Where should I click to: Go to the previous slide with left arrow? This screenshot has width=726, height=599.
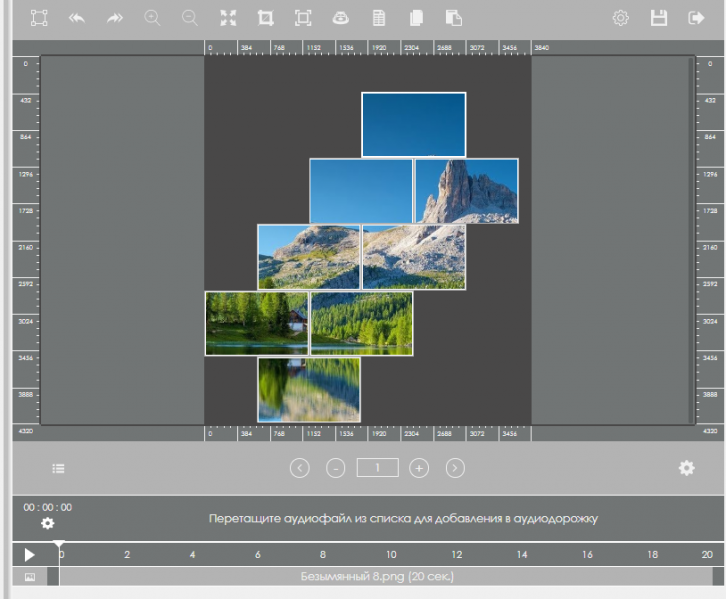299,468
